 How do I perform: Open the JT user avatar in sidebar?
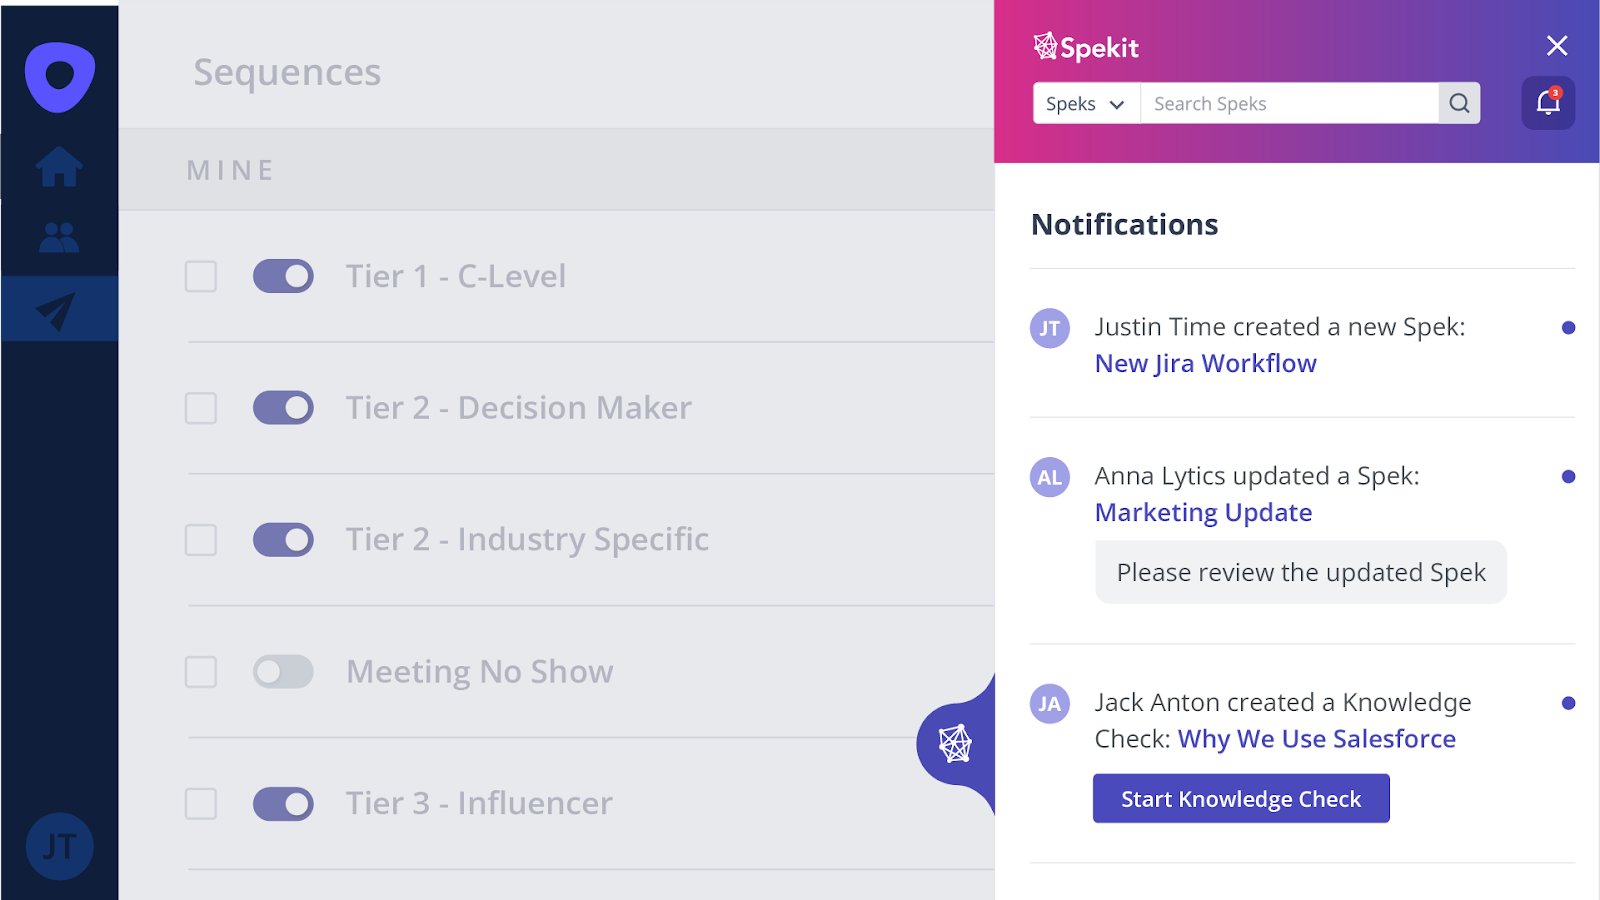(59, 846)
